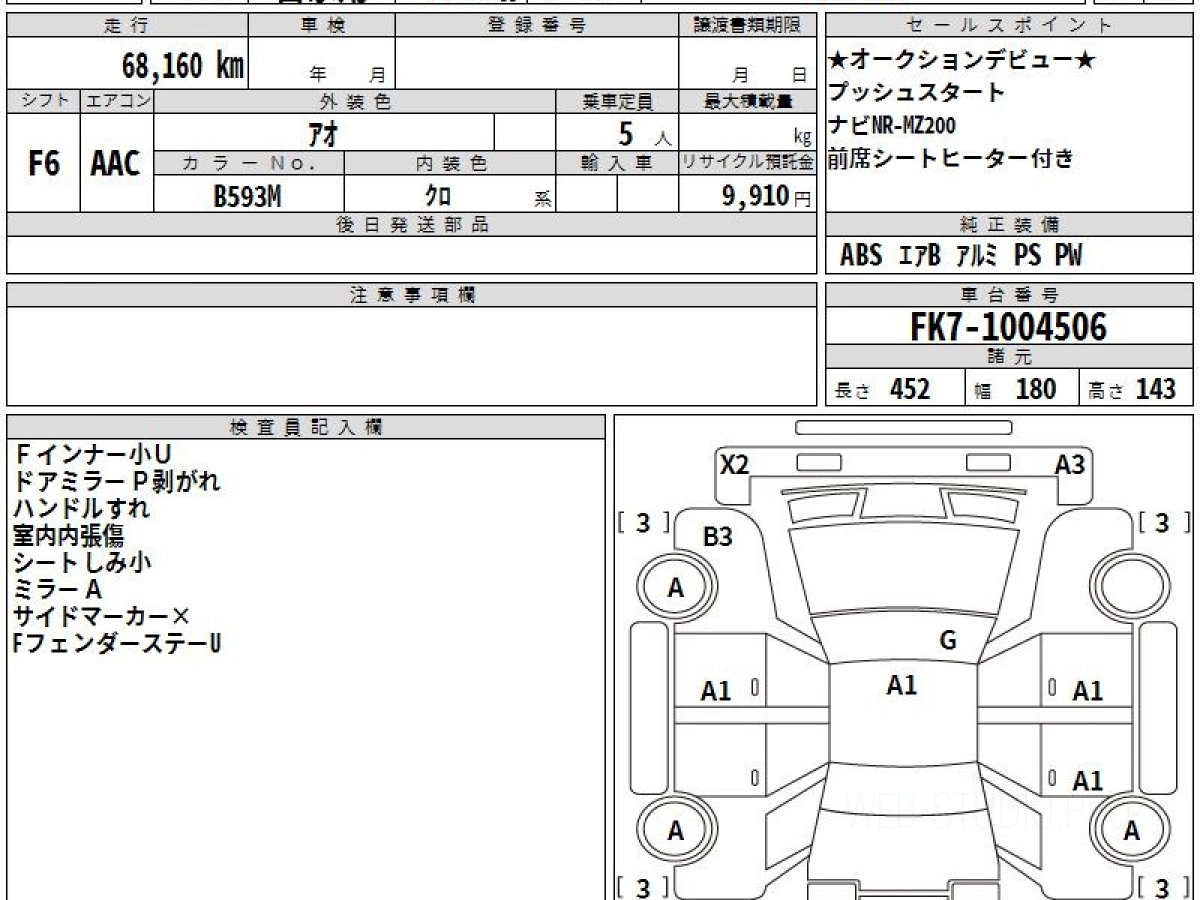1200x900 pixels.
Task: Click the ナビNR-MZ200 line
Action: pos(892,126)
